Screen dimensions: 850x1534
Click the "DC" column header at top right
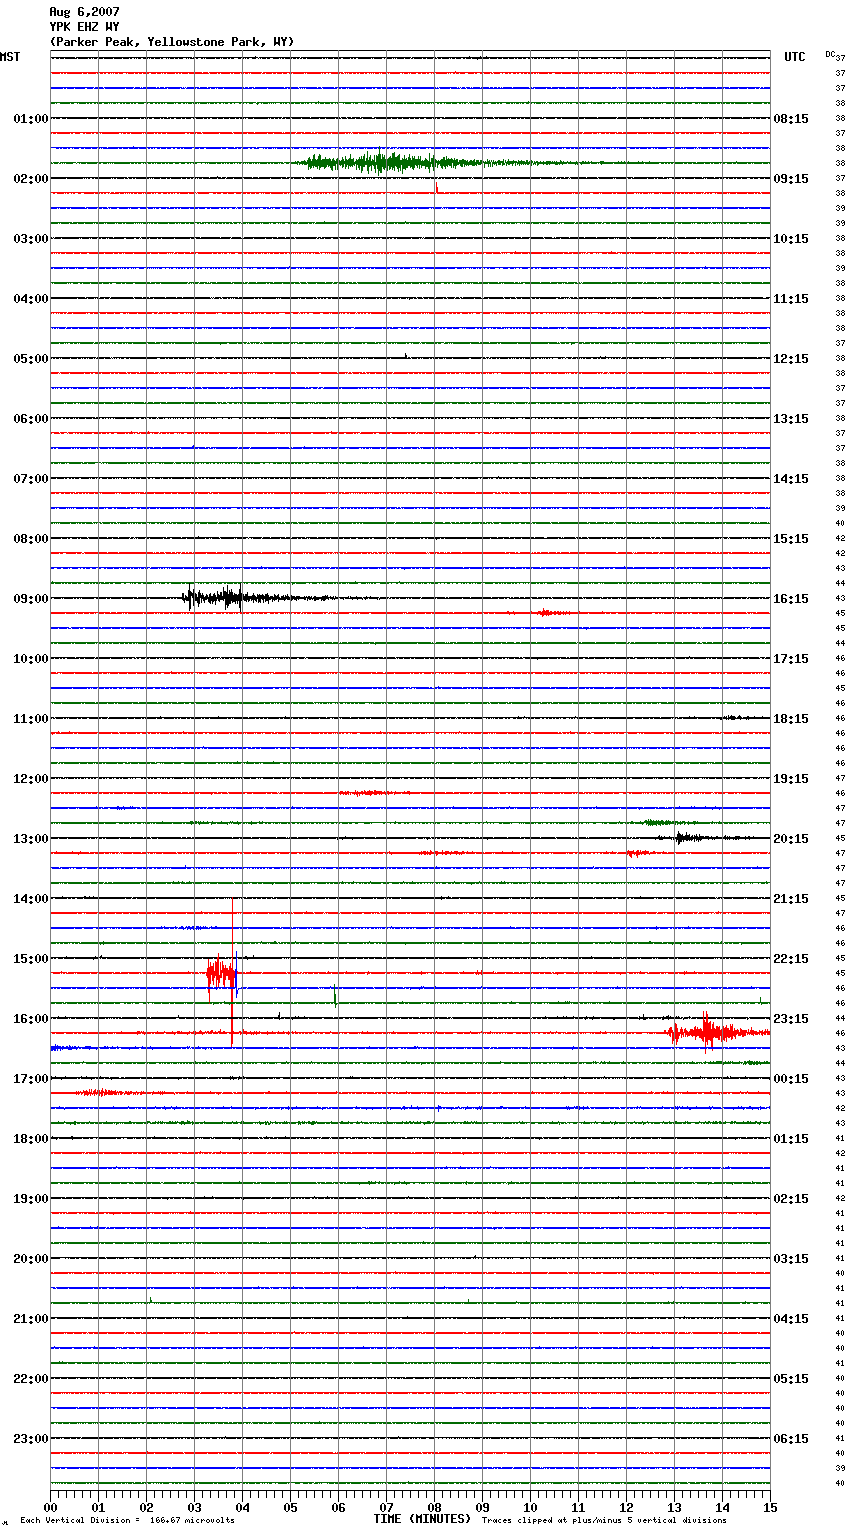[830, 54]
